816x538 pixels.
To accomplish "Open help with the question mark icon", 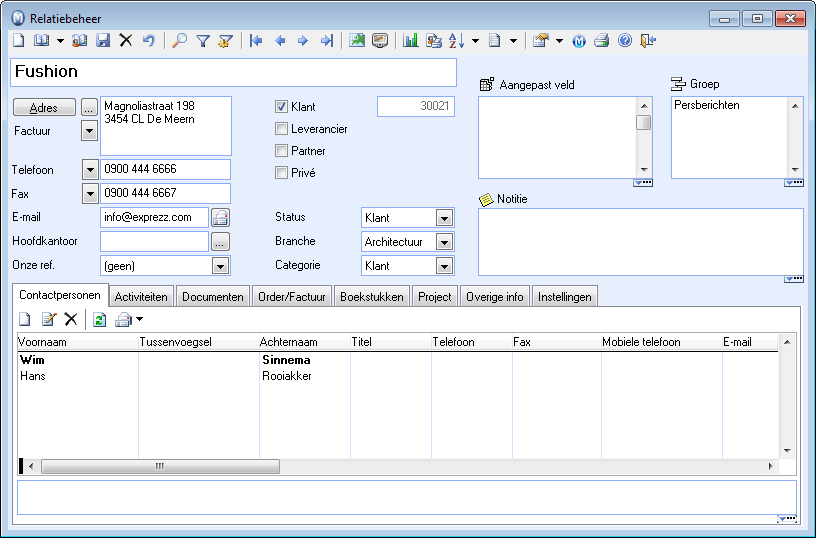I will pyautogui.click(x=625, y=41).
